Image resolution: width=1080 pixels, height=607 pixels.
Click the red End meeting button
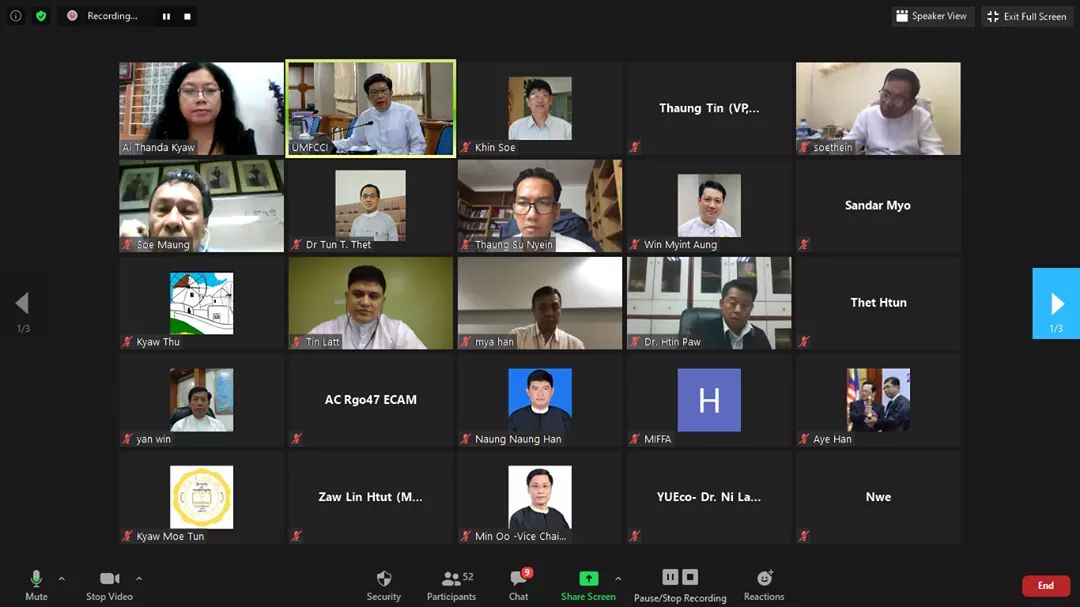pos(1046,586)
